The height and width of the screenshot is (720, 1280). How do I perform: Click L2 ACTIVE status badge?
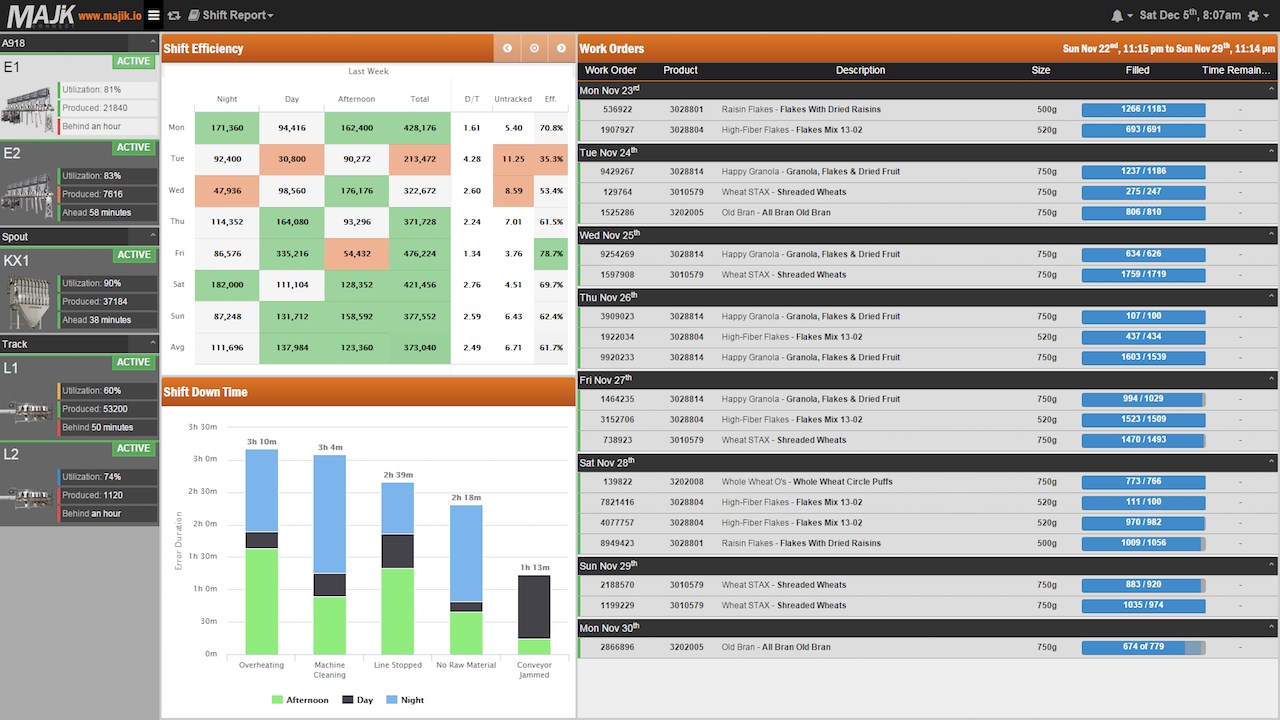(x=133, y=448)
